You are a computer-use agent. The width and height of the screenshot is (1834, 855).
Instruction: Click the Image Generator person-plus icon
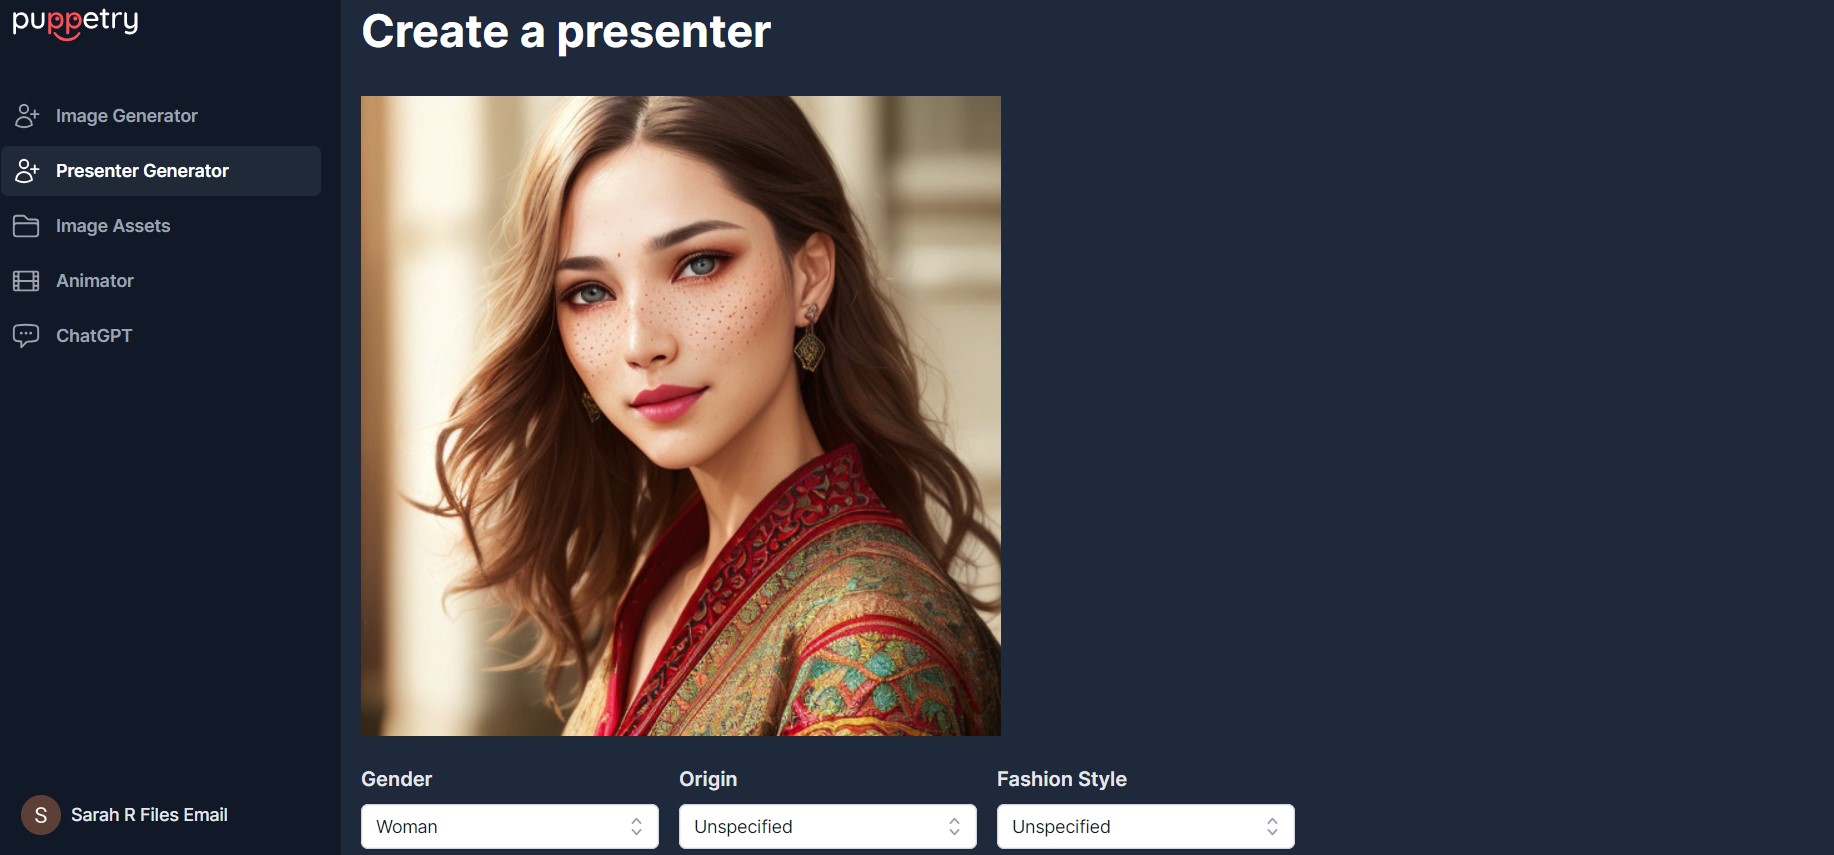[x=27, y=116]
